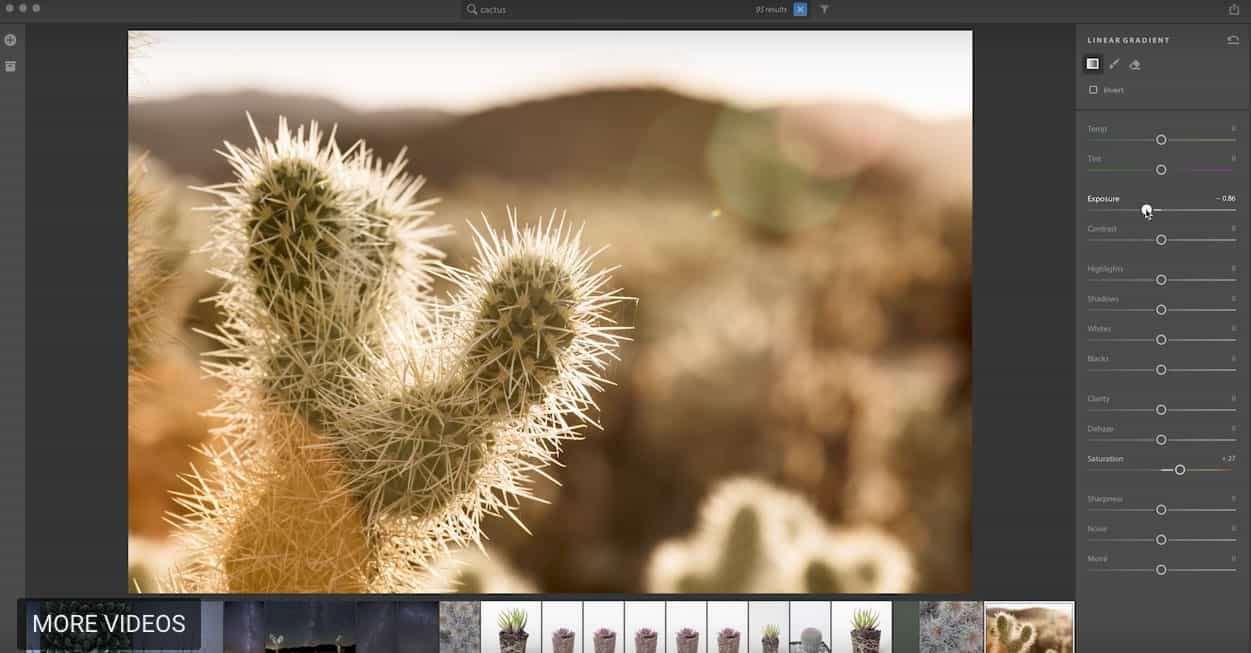Open the My Photos archive icon

pos(10,66)
